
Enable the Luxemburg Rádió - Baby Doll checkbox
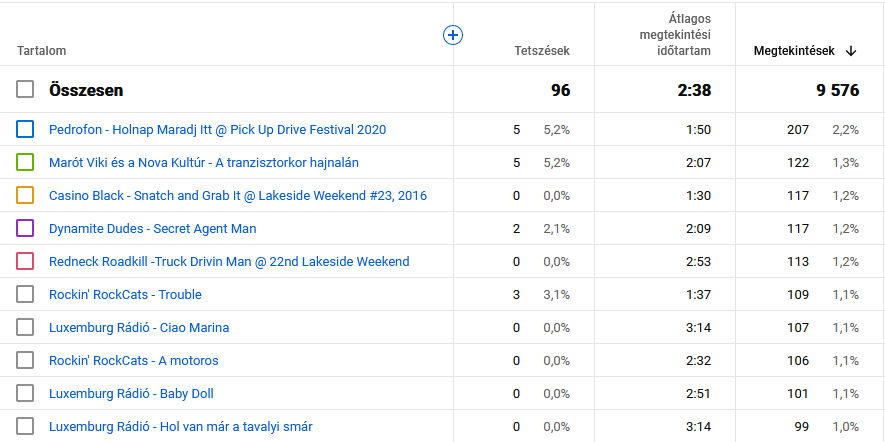tap(25, 393)
